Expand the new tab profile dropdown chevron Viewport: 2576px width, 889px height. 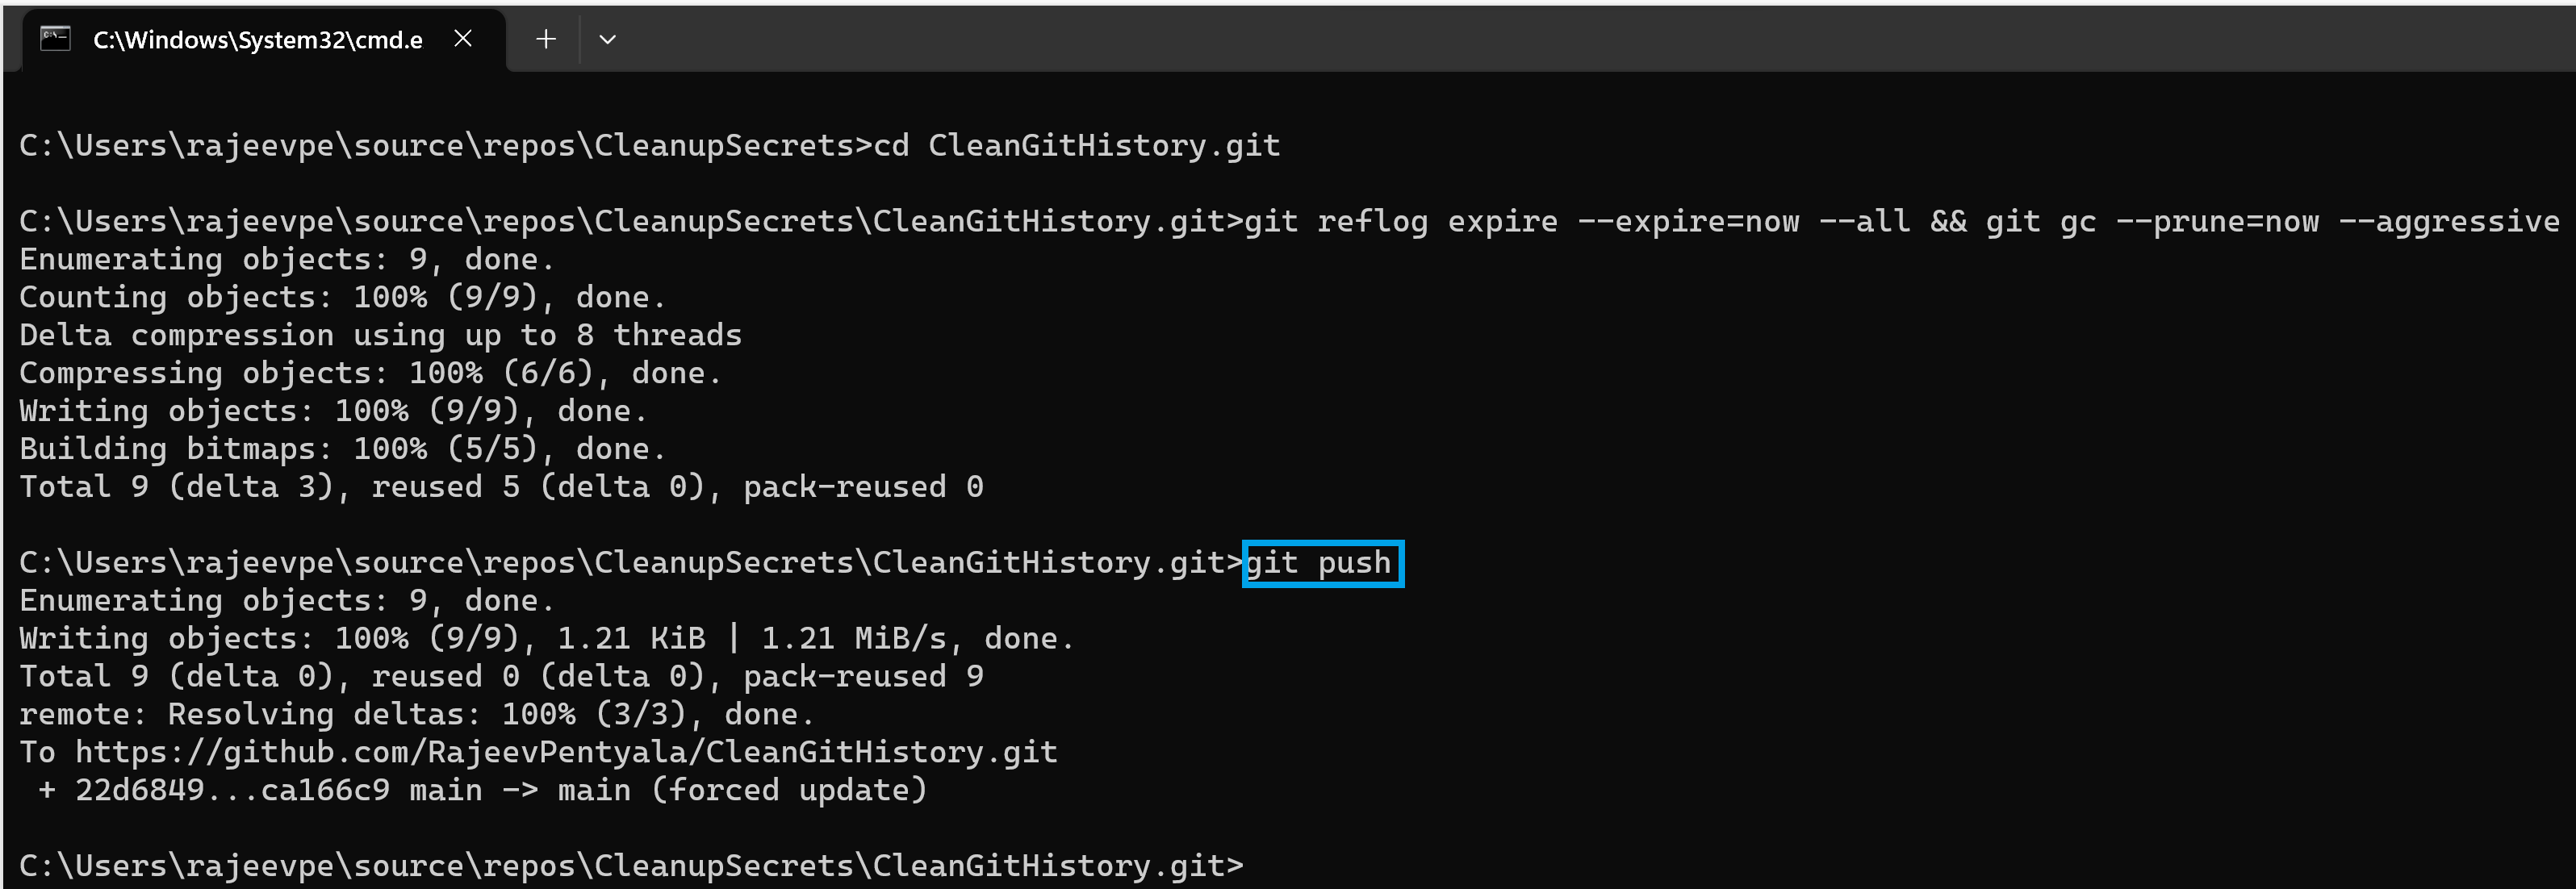[607, 39]
